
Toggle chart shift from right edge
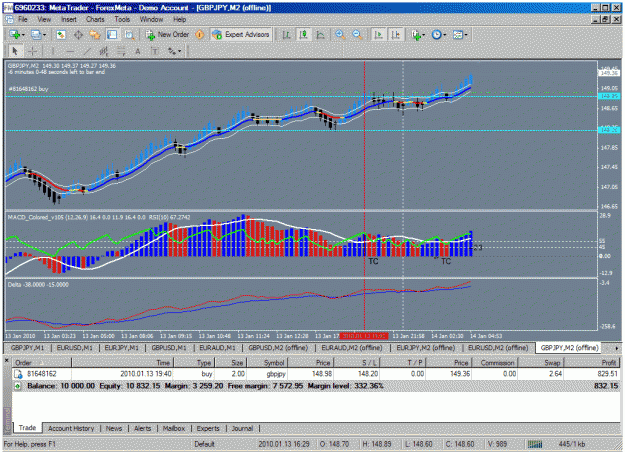(395, 35)
